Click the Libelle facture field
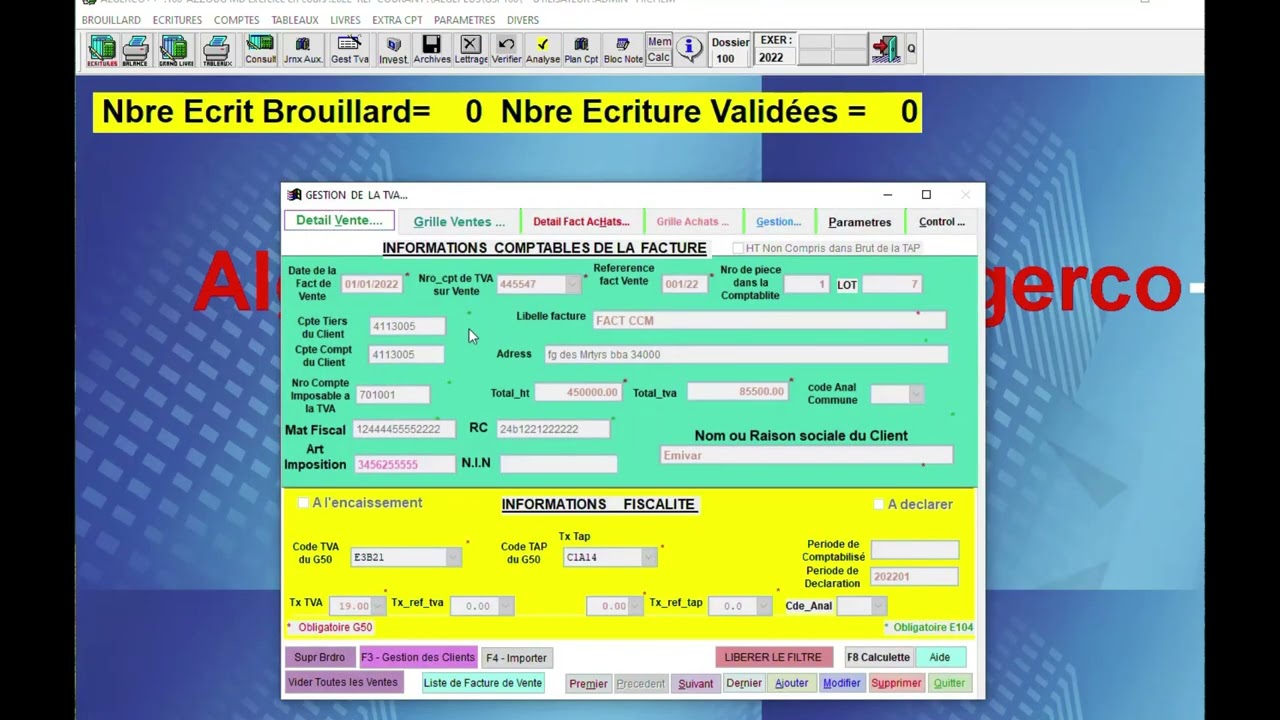Screen dimensions: 1280x720 pyautogui.click(x=768, y=321)
